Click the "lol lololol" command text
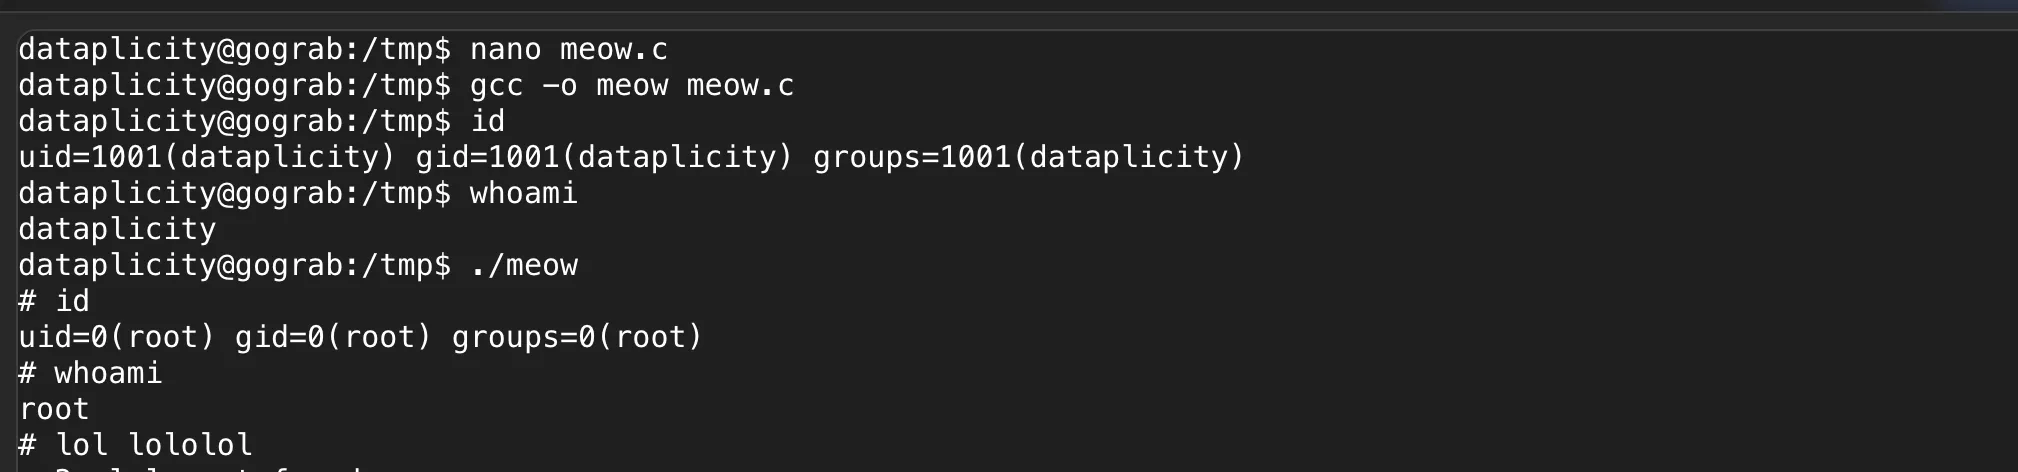Viewport: 2018px width, 472px height. tap(153, 445)
